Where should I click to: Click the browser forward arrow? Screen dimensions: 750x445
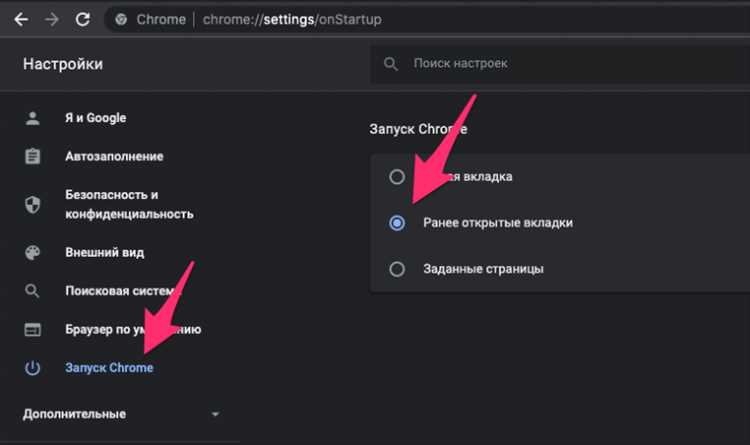(x=51, y=19)
